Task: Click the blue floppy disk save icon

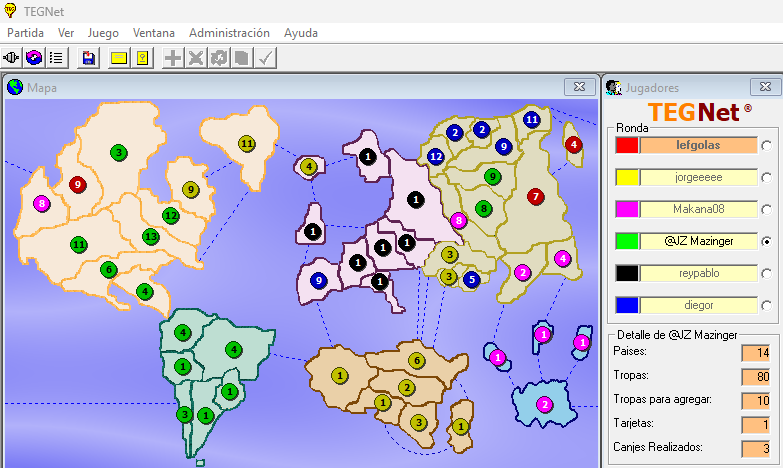Action: [88, 58]
